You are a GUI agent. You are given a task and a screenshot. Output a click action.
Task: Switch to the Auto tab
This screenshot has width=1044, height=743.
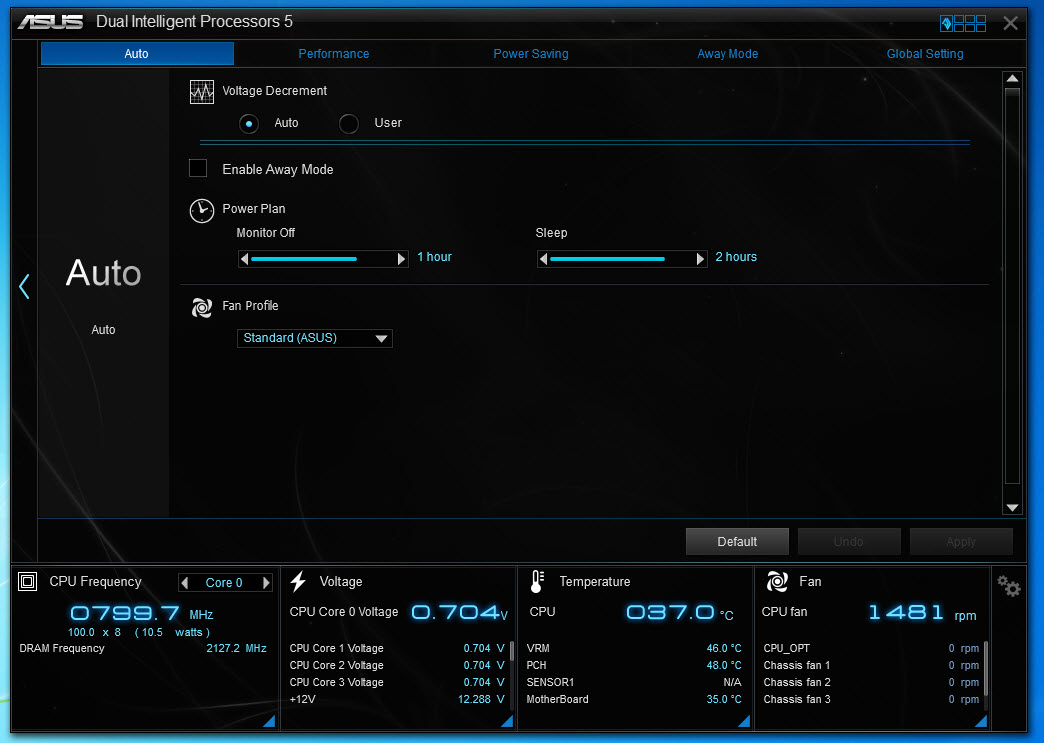click(x=137, y=53)
